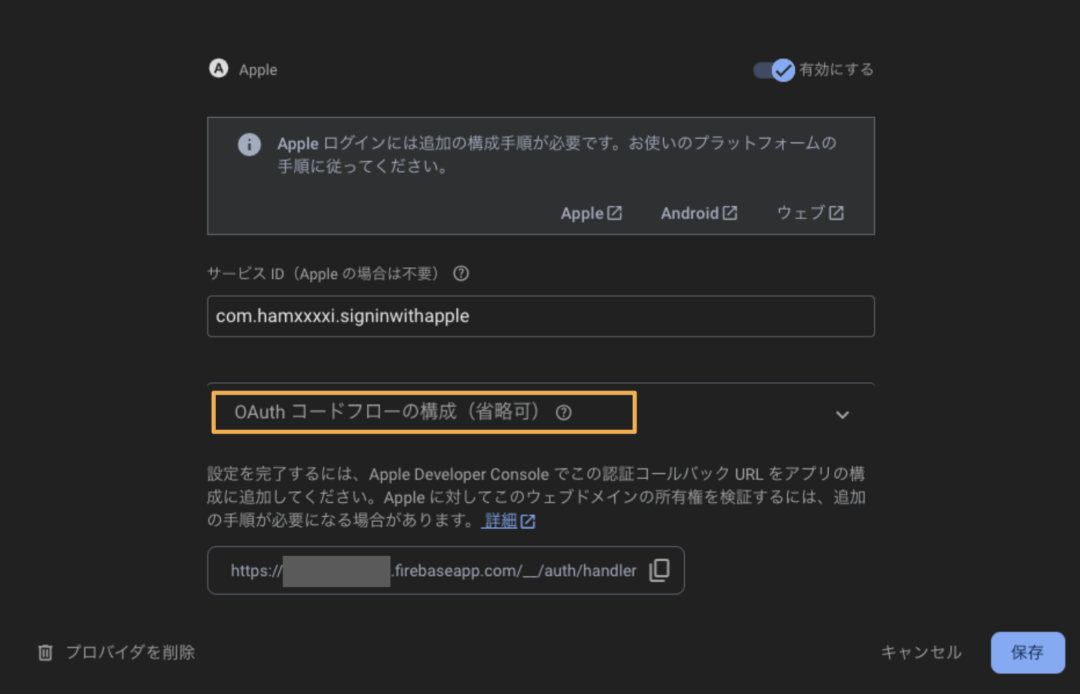
Task: Click the キャンセル button
Action: [921, 652]
